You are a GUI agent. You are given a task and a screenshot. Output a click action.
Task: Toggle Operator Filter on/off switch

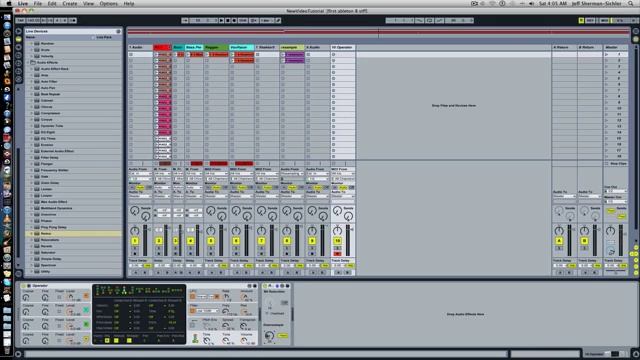click(192, 311)
